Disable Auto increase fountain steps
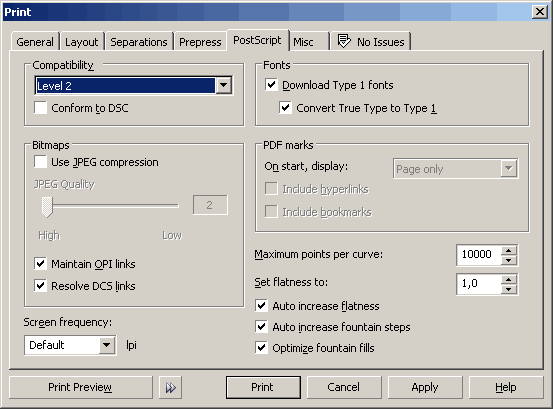 (x=261, y=327)
